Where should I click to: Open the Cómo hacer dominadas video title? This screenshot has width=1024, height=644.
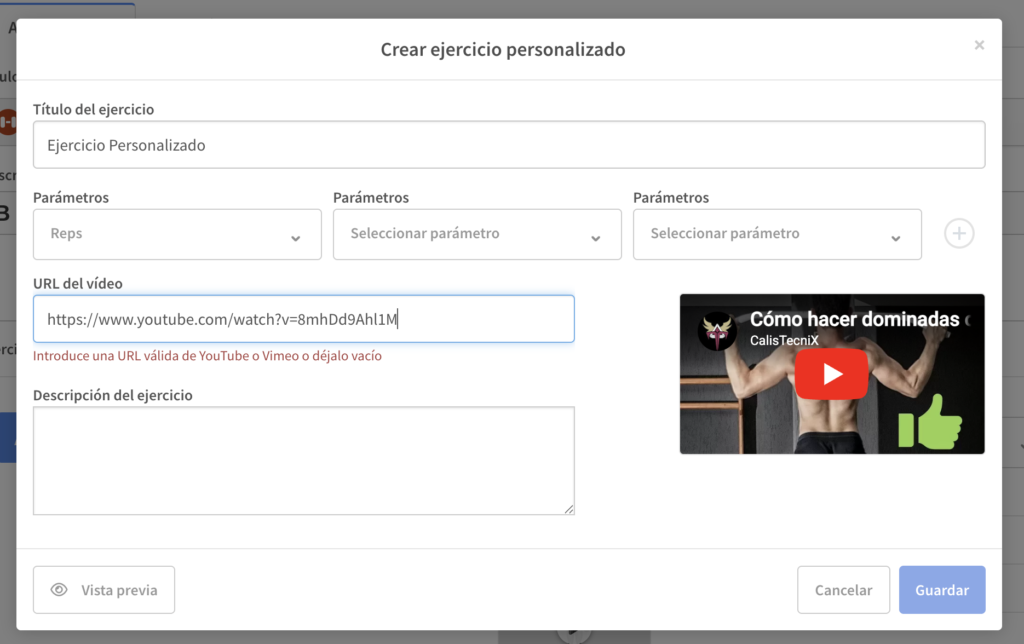coord(855,320)
